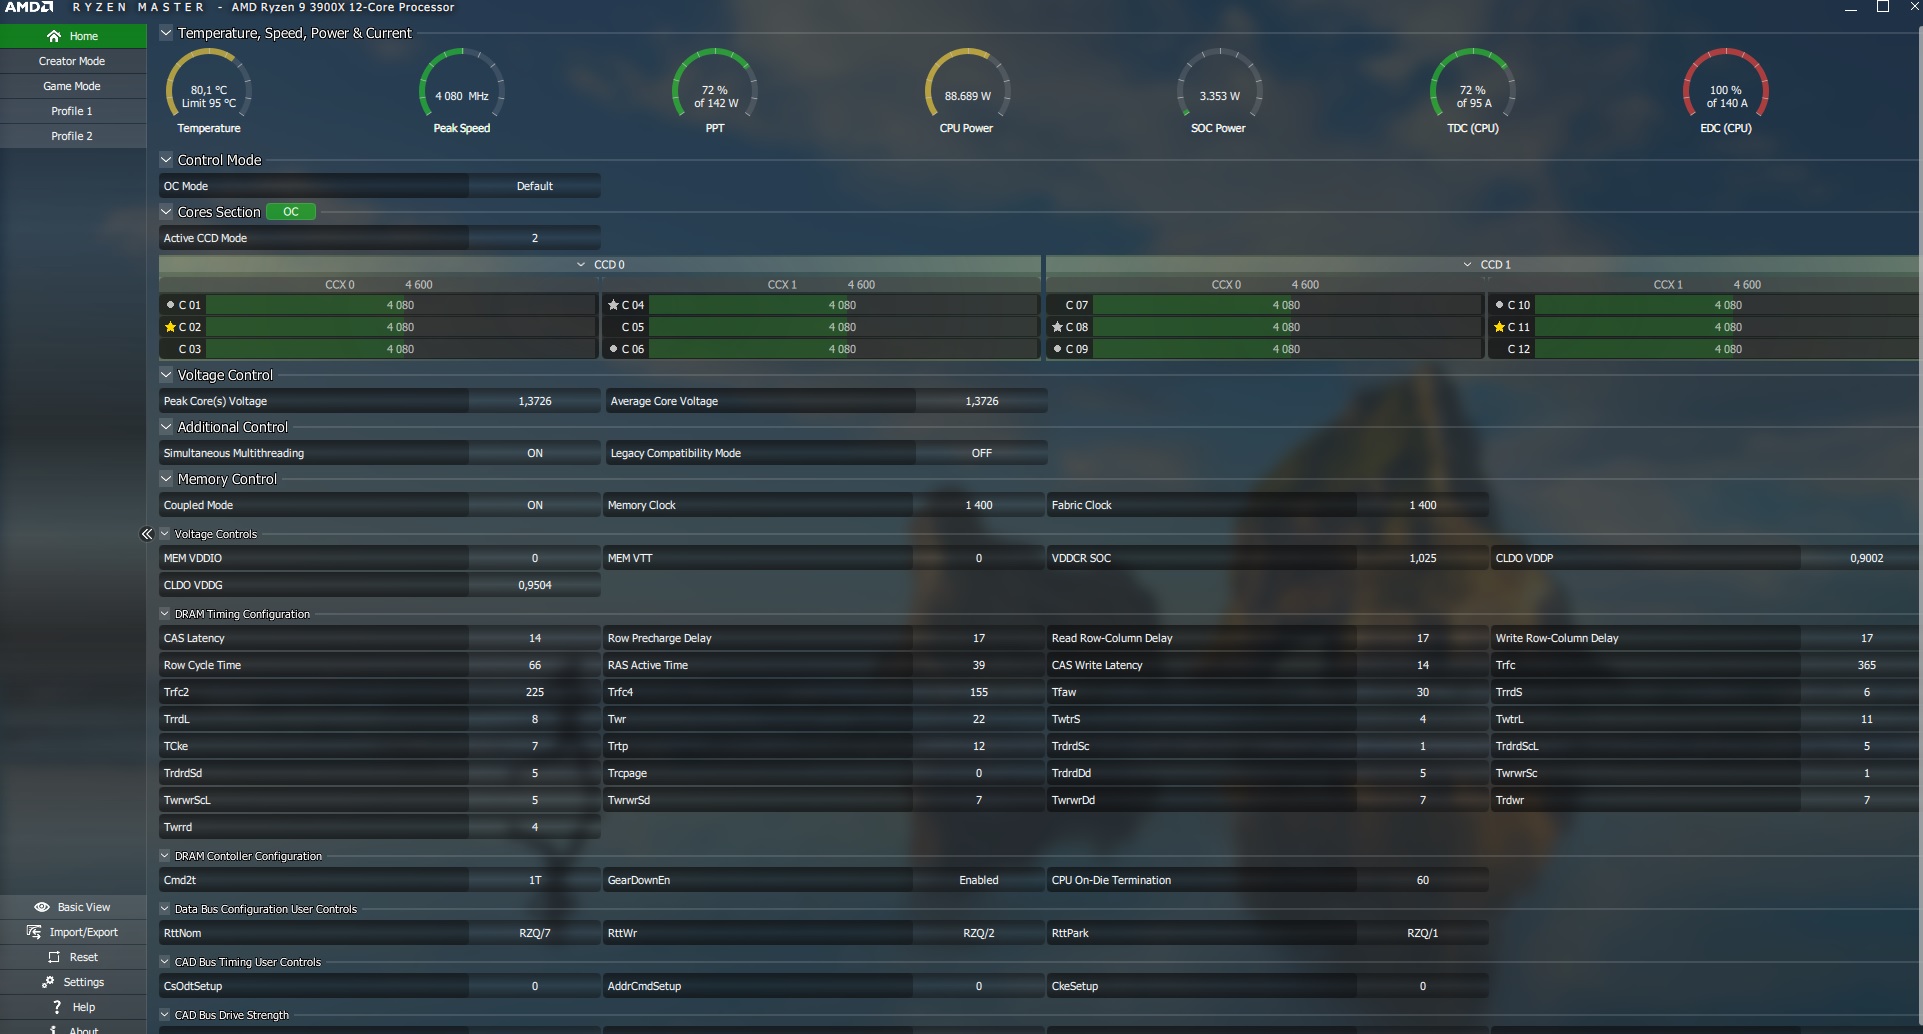Collapse the Additional Control section
Viewport: 1923px width, 1034px height.
pyautogui.click(x=167, y=427)
